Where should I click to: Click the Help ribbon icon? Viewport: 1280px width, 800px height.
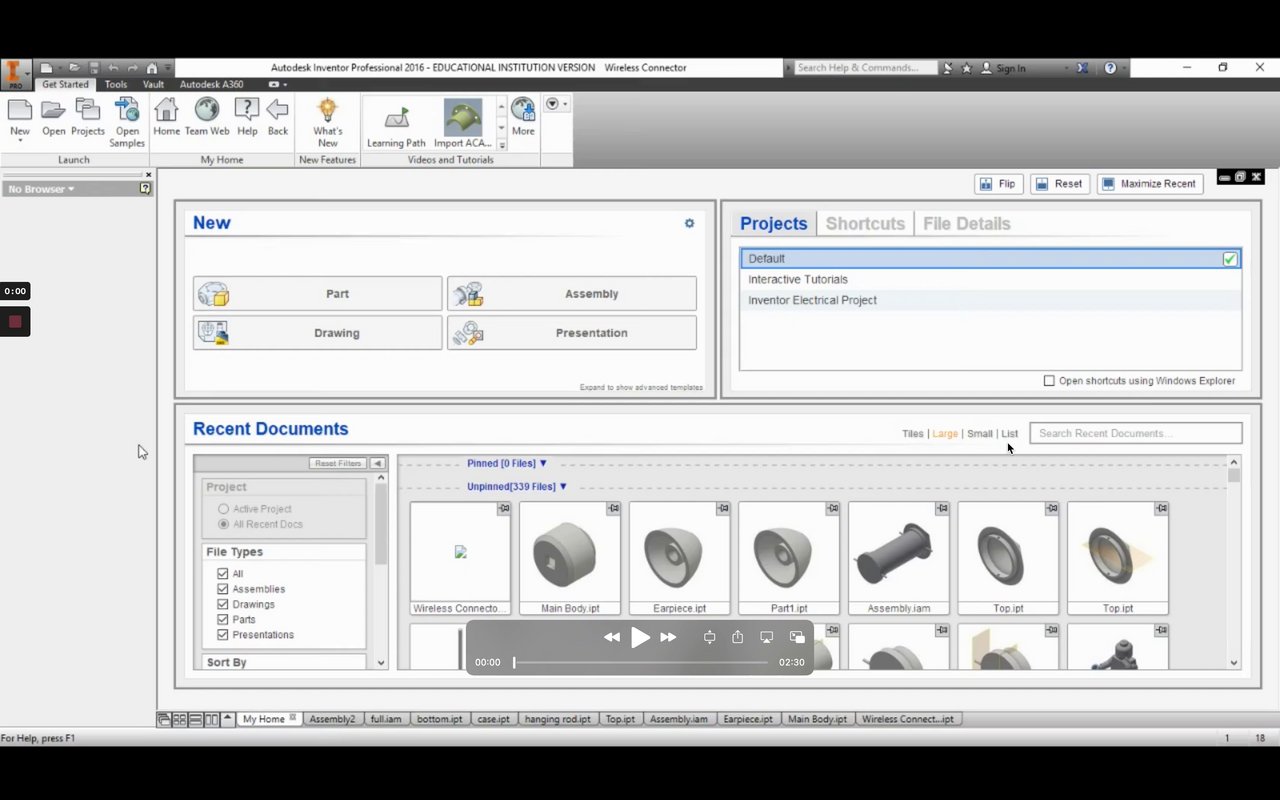pos(247,110)
